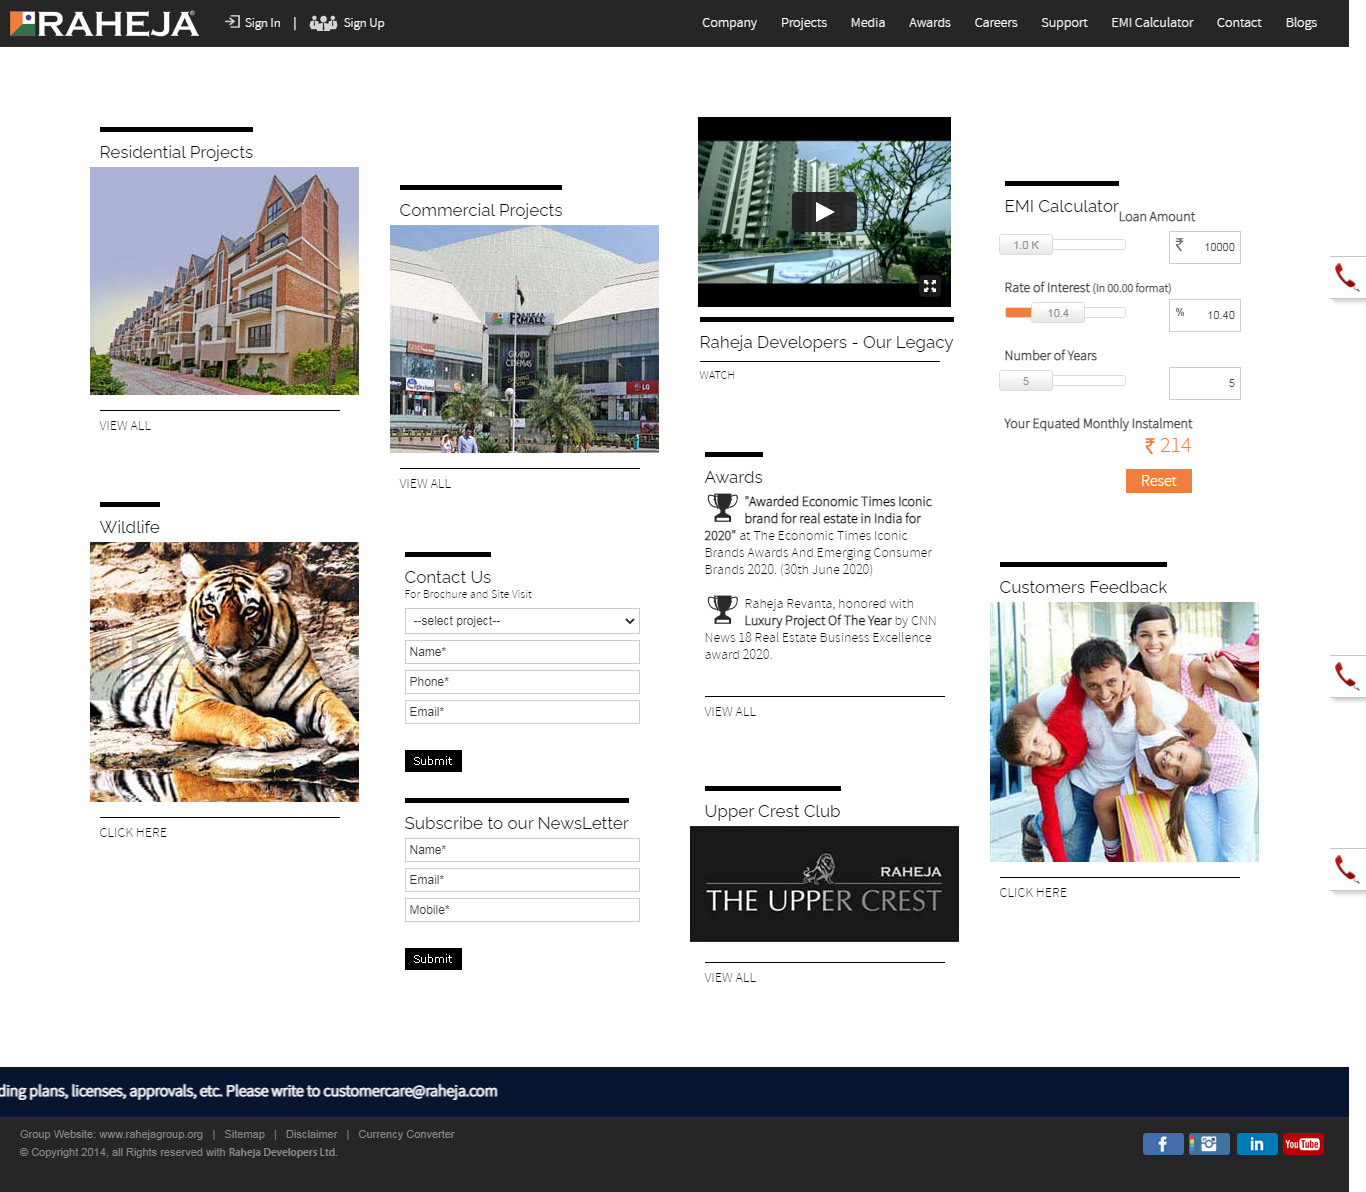Screen dimensions: 1366x1192
Task: View all Upper Crest Club items
Action: [x=730, y=978]
